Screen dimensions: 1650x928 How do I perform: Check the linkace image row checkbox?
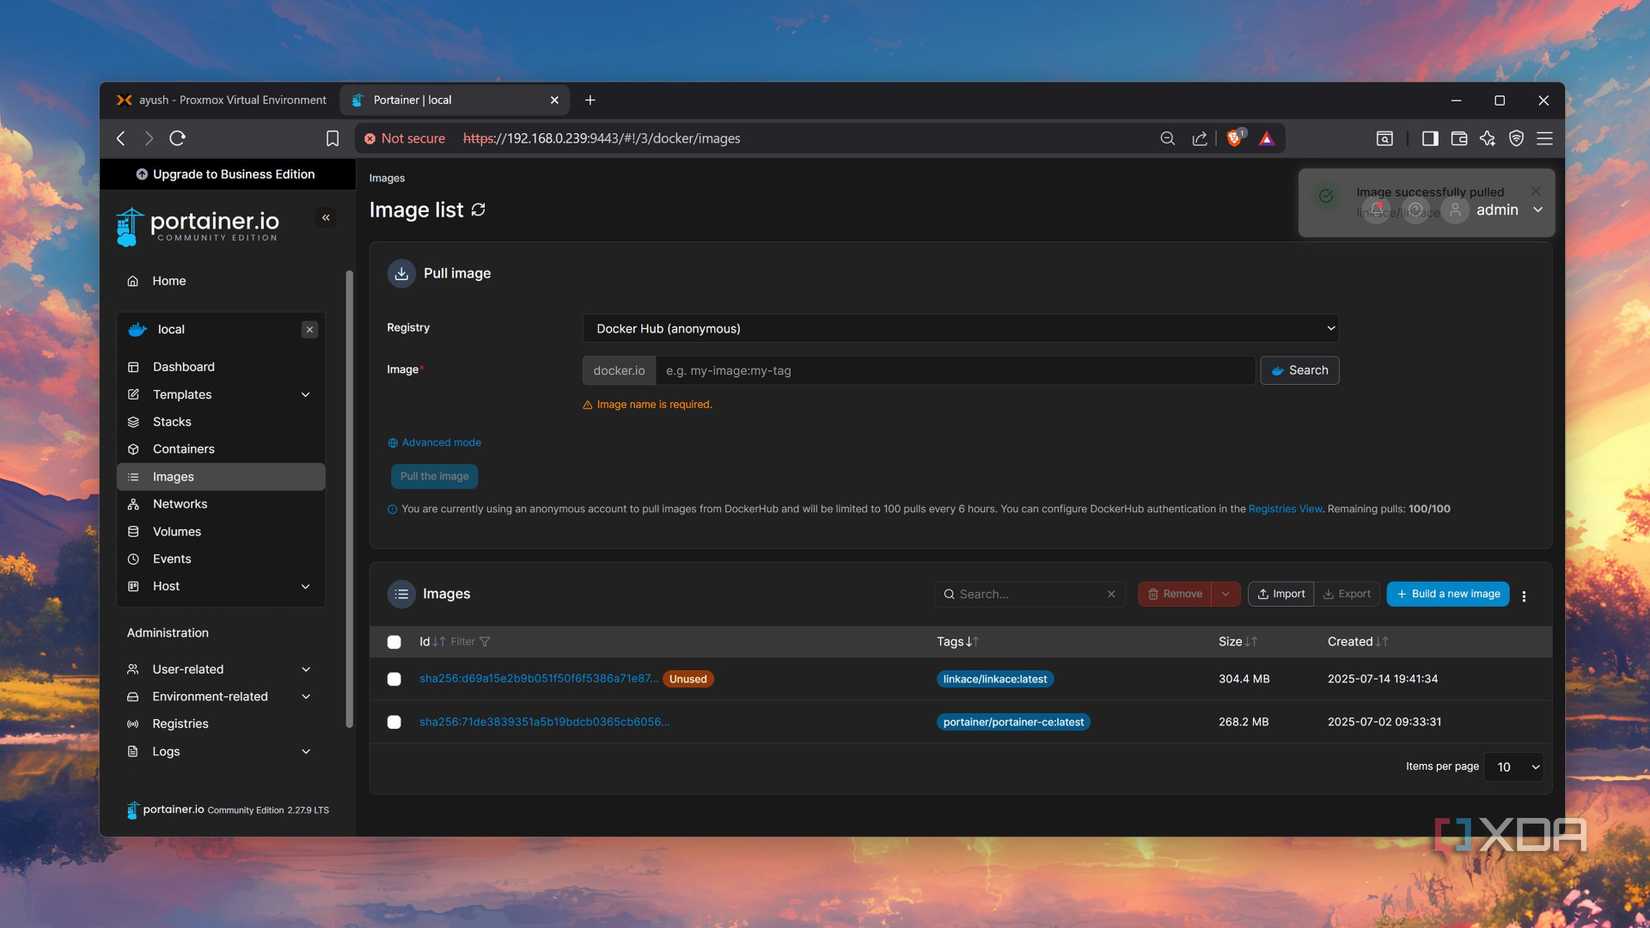394,679
